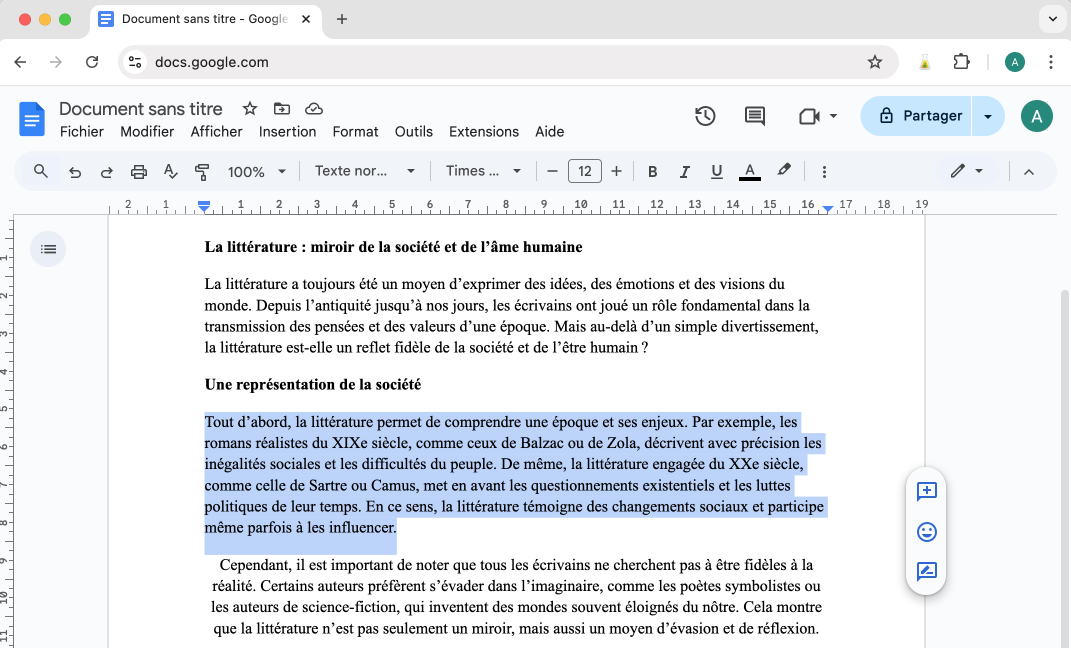Click the undo arrow in toolbar
1071x648 pixels.
75,172
